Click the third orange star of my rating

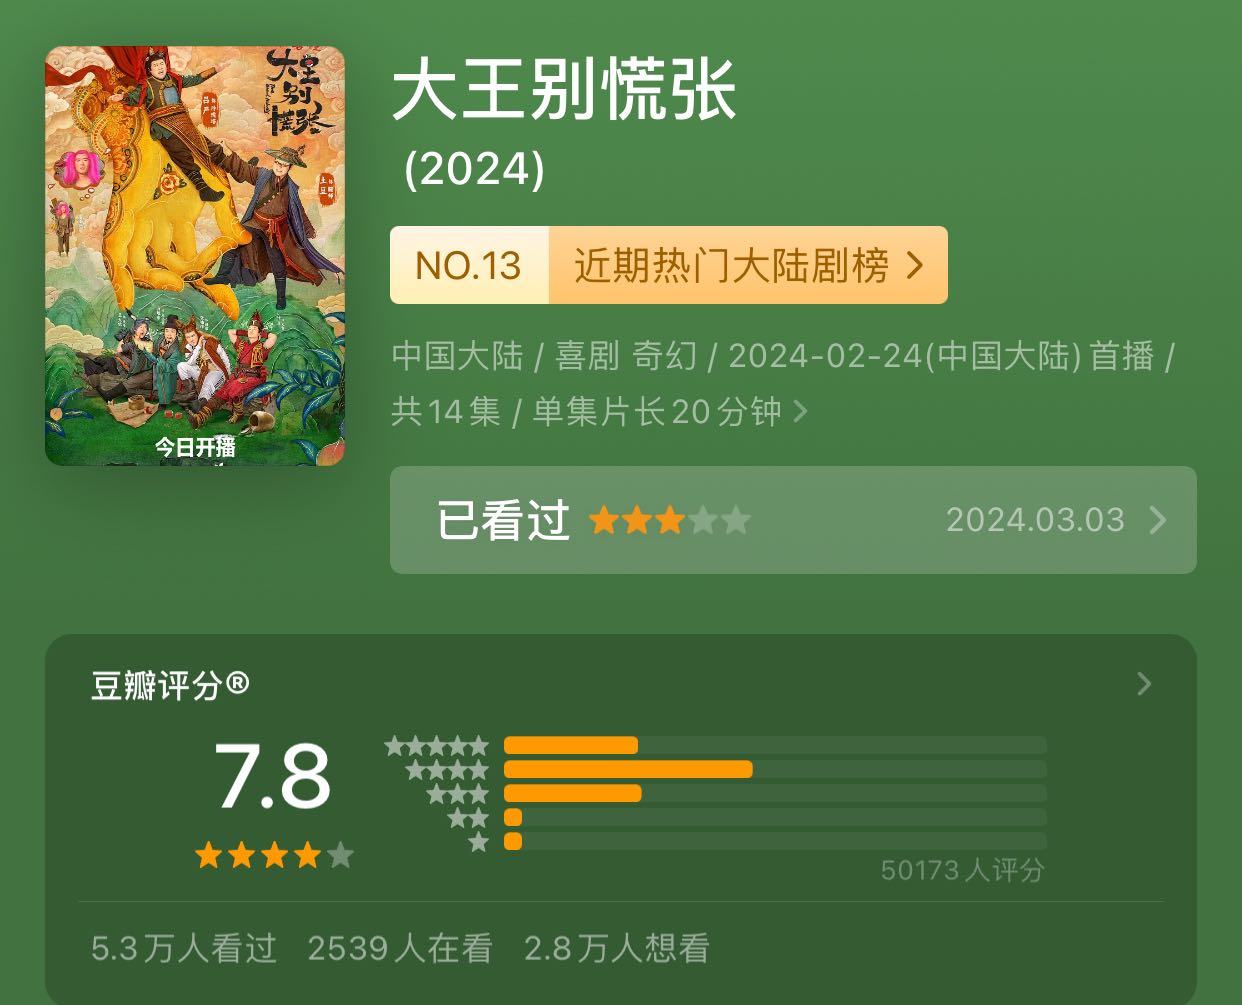[x=669, y=521]
